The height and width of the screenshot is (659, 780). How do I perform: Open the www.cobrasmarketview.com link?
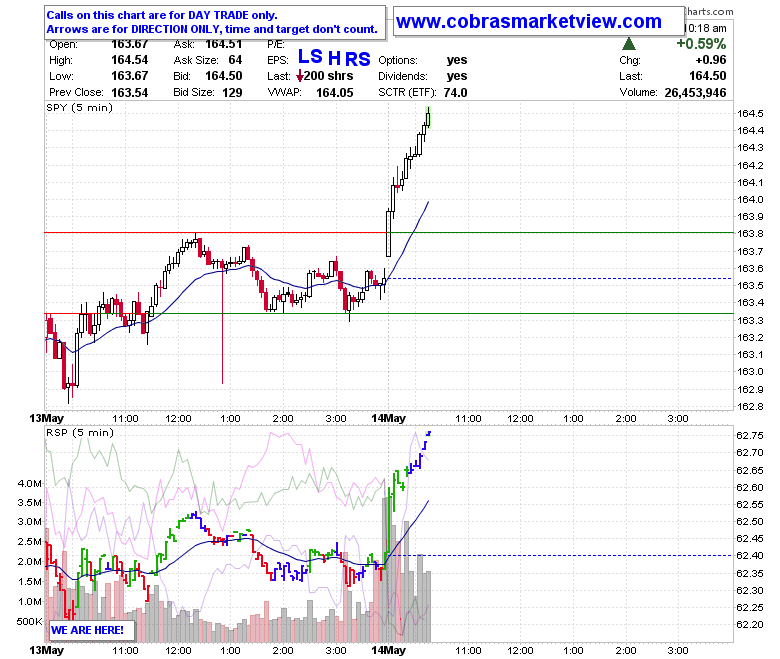[529, 21]
